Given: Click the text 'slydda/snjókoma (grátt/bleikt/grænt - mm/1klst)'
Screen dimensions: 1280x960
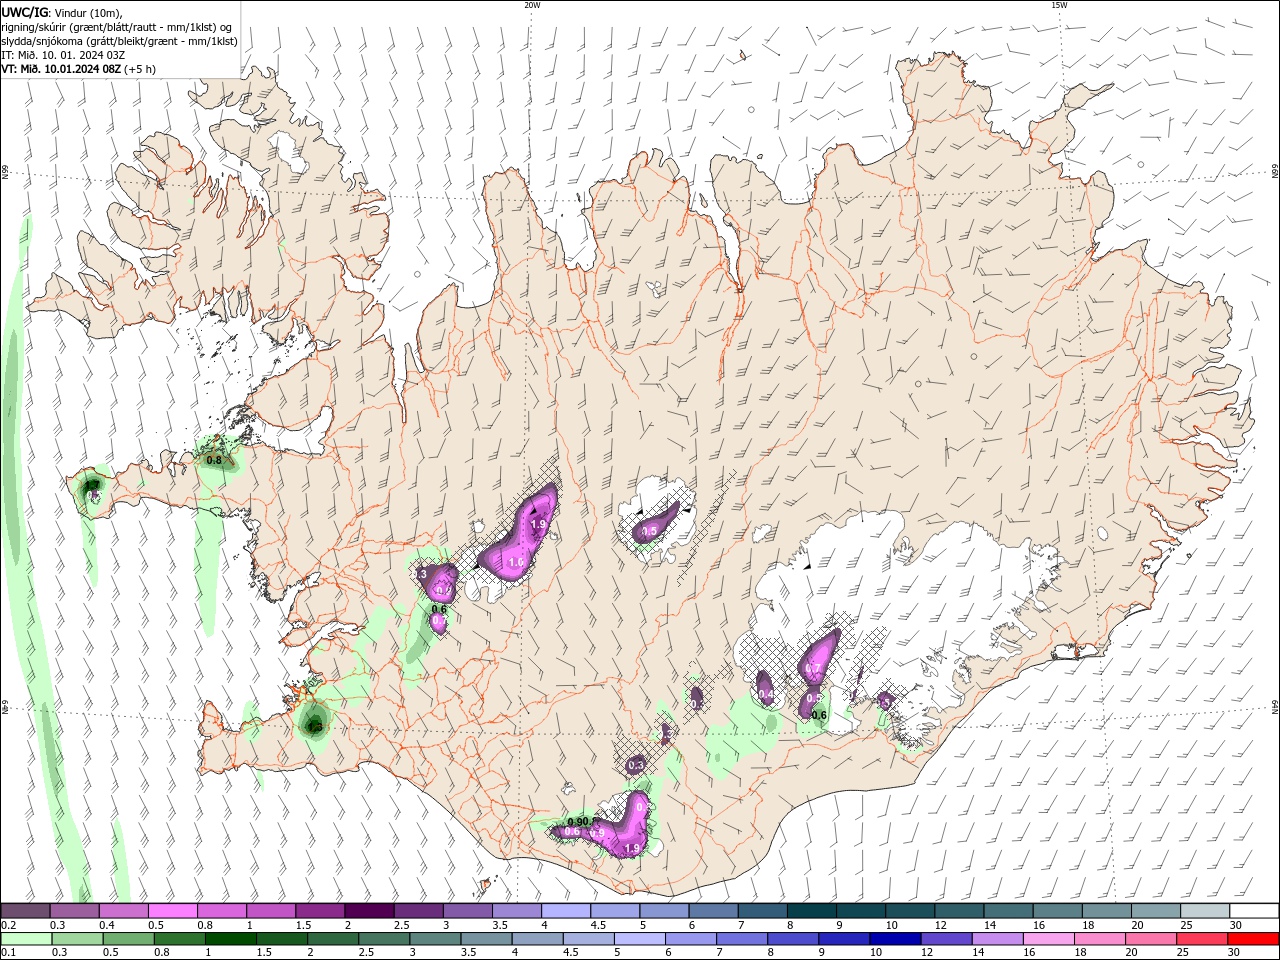Looking at the screenshot, I should (119, 41).
